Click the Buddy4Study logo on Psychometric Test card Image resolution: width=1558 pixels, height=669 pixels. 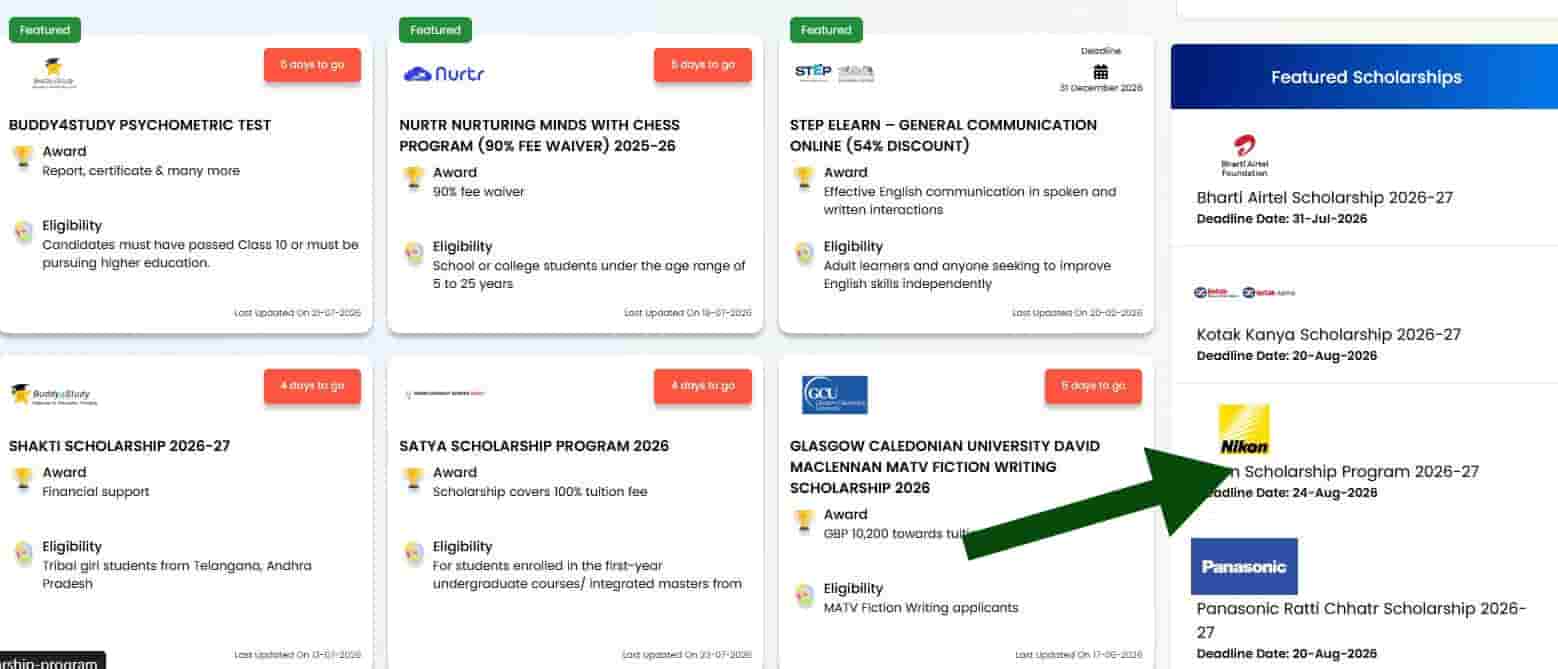pos(54,73)
